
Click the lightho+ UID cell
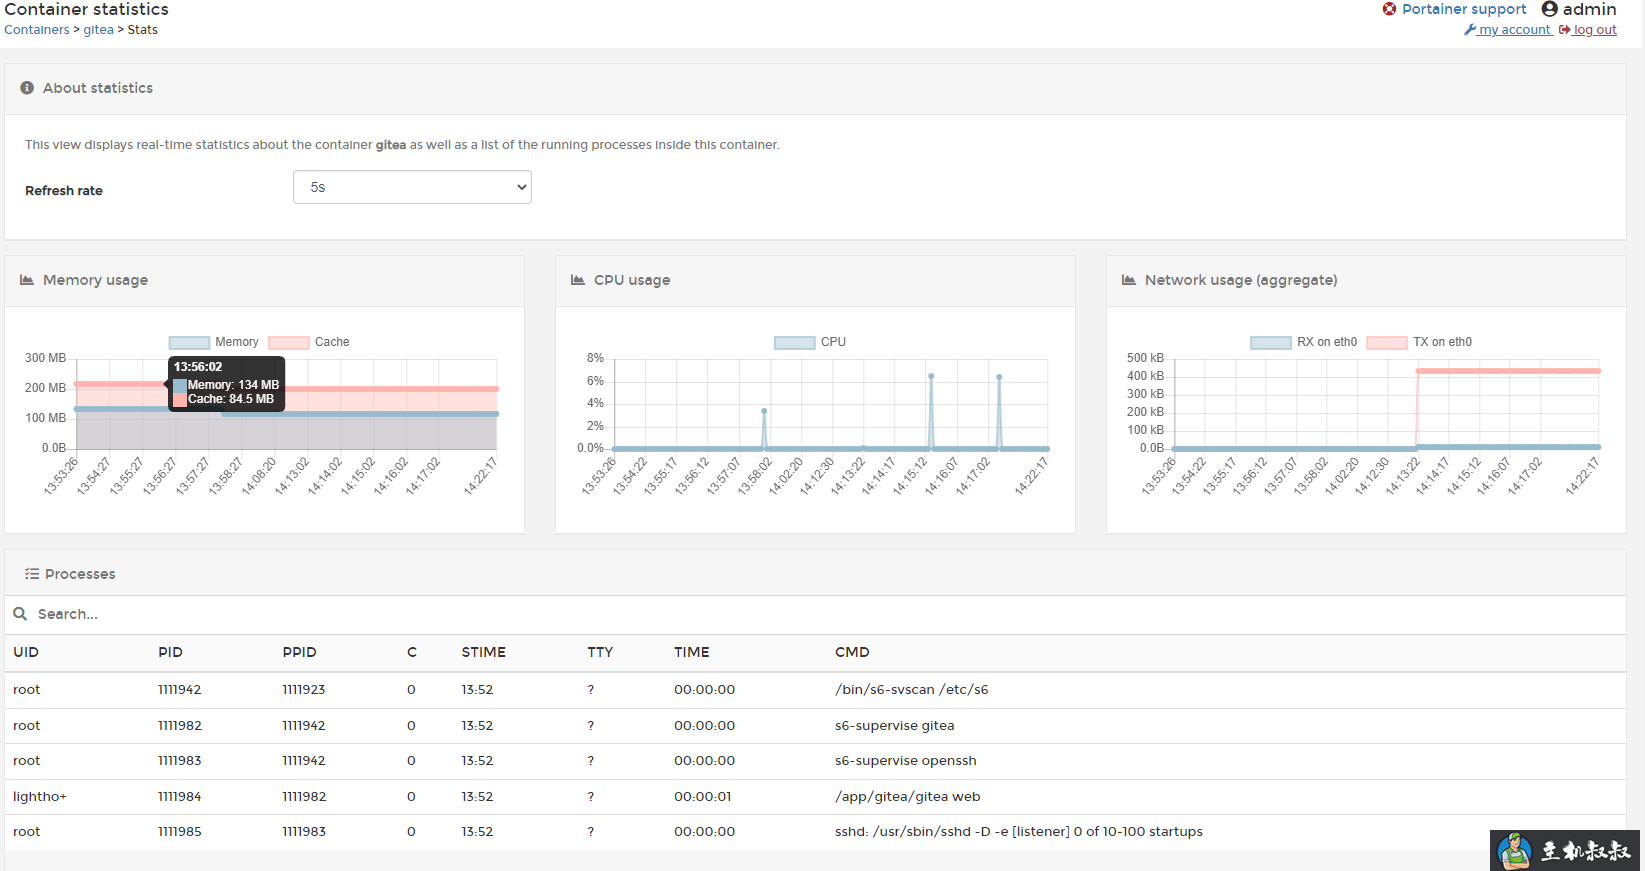[39, 797]
